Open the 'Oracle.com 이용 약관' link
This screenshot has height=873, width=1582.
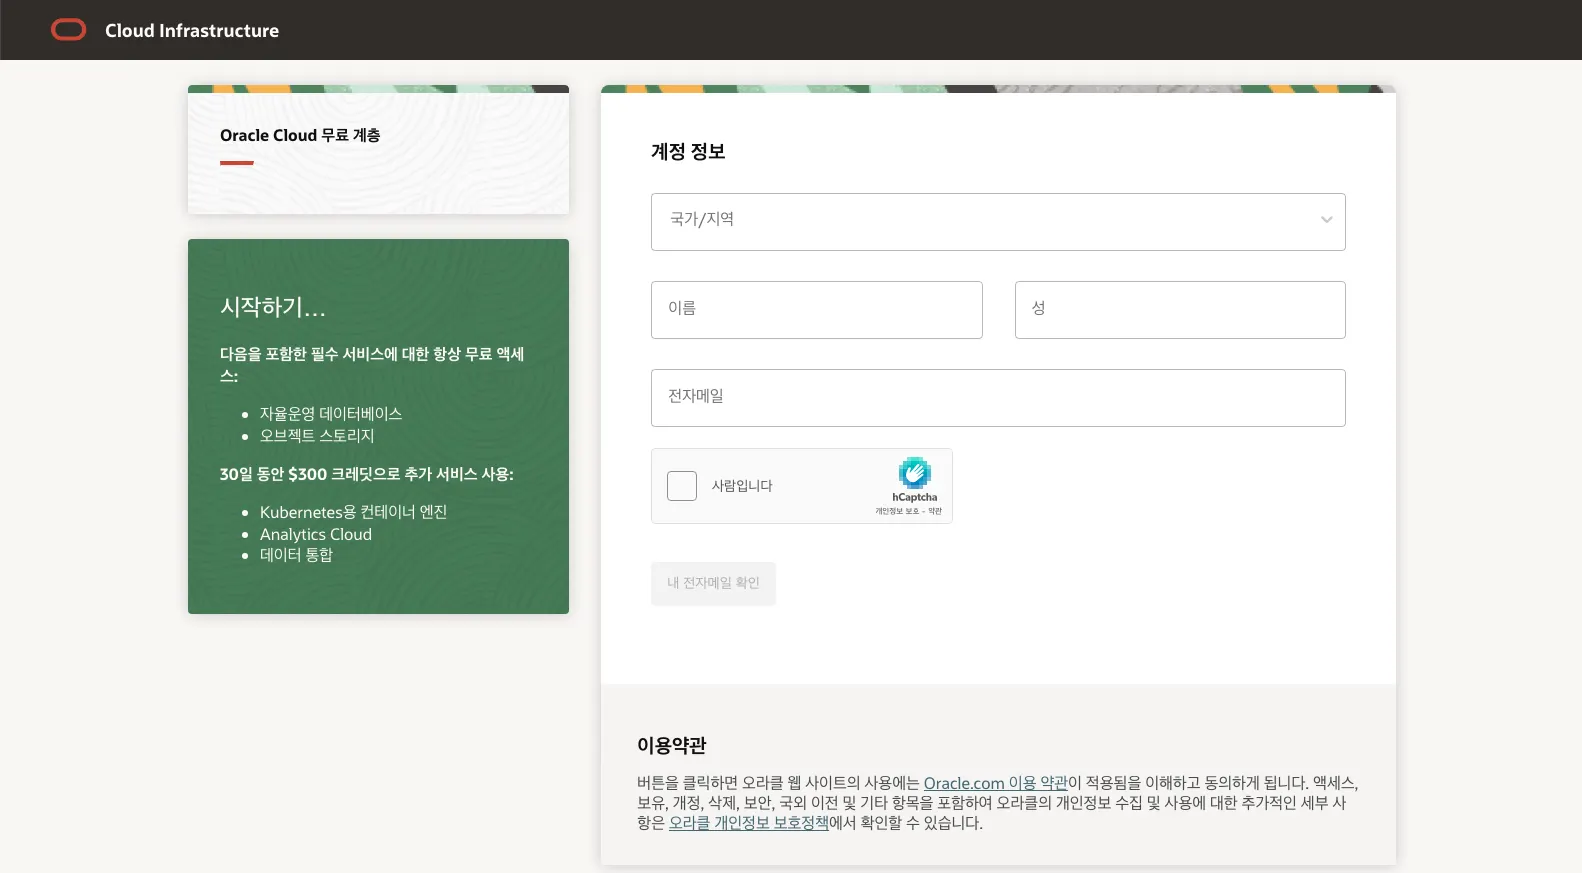[996, 783]
